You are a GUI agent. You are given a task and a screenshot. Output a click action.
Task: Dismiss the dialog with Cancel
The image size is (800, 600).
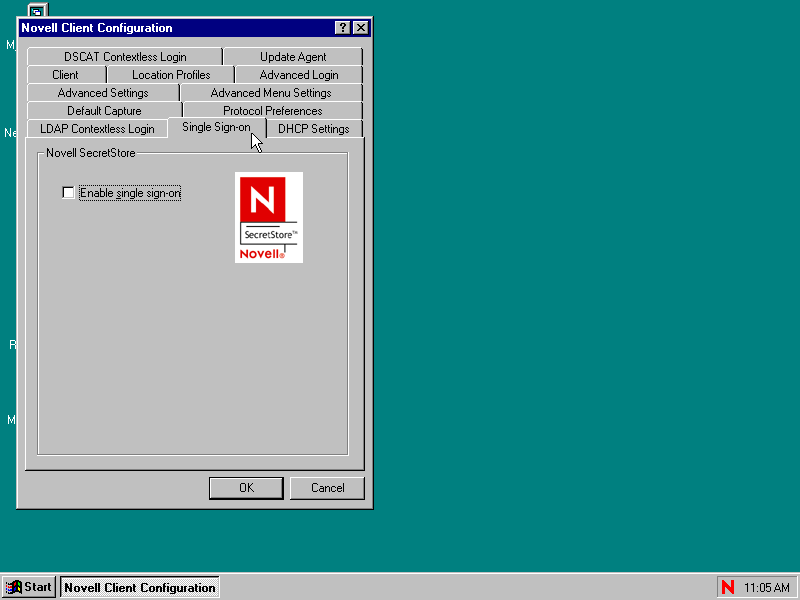tap(327, 488)
